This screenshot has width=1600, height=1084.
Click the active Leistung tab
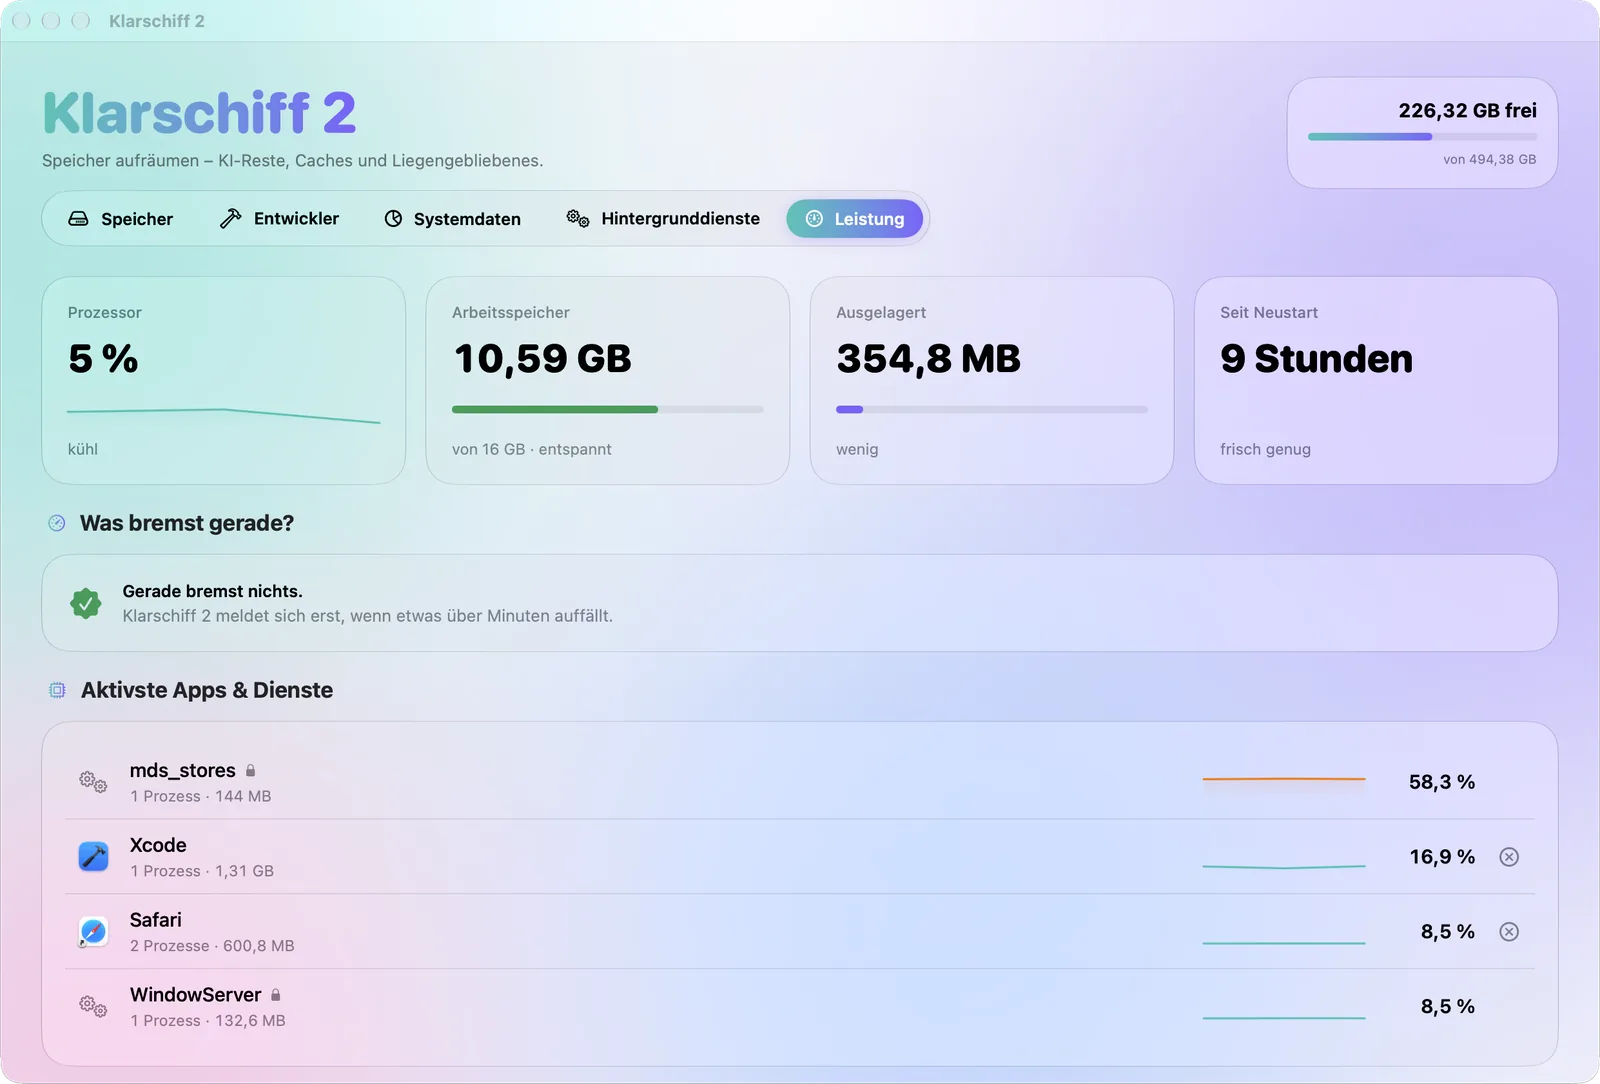[x=855, y=219]
